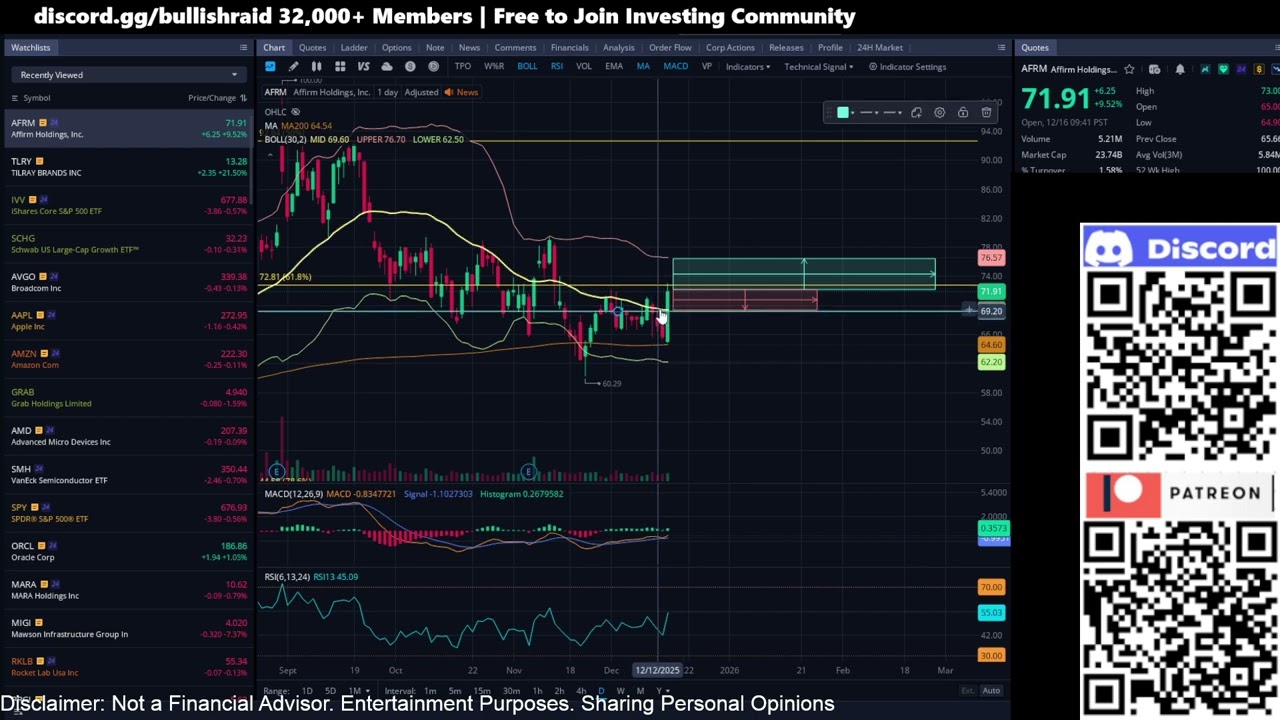
Task: Switch to the Quotes tab
Action: point(312,48)
